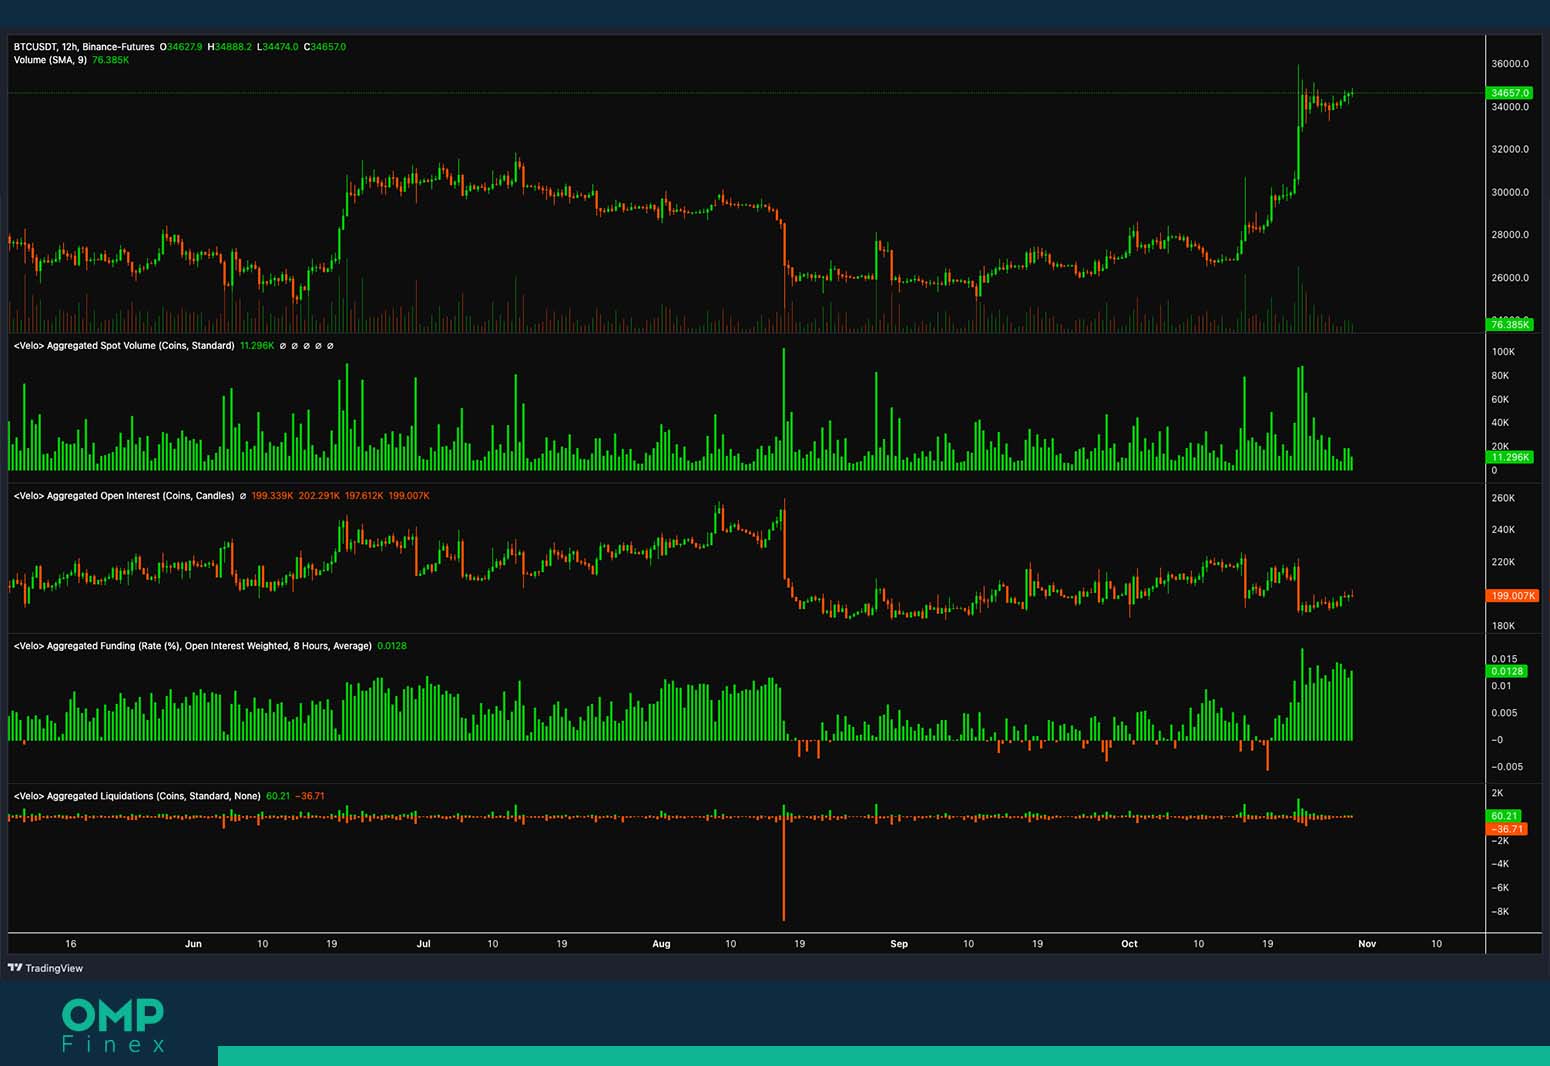
Task: Click the 0.0128 value in Funding legend
Action: (392, 646)
